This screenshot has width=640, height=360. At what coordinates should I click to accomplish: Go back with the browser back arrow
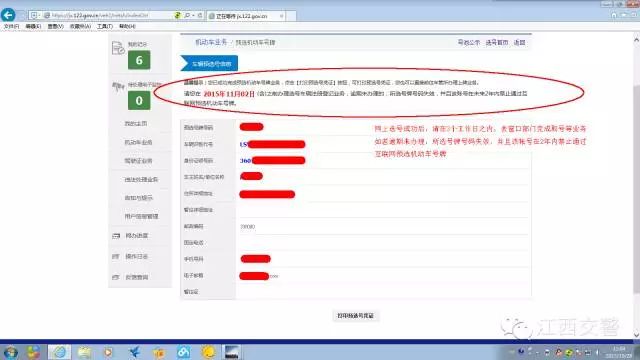8,15
